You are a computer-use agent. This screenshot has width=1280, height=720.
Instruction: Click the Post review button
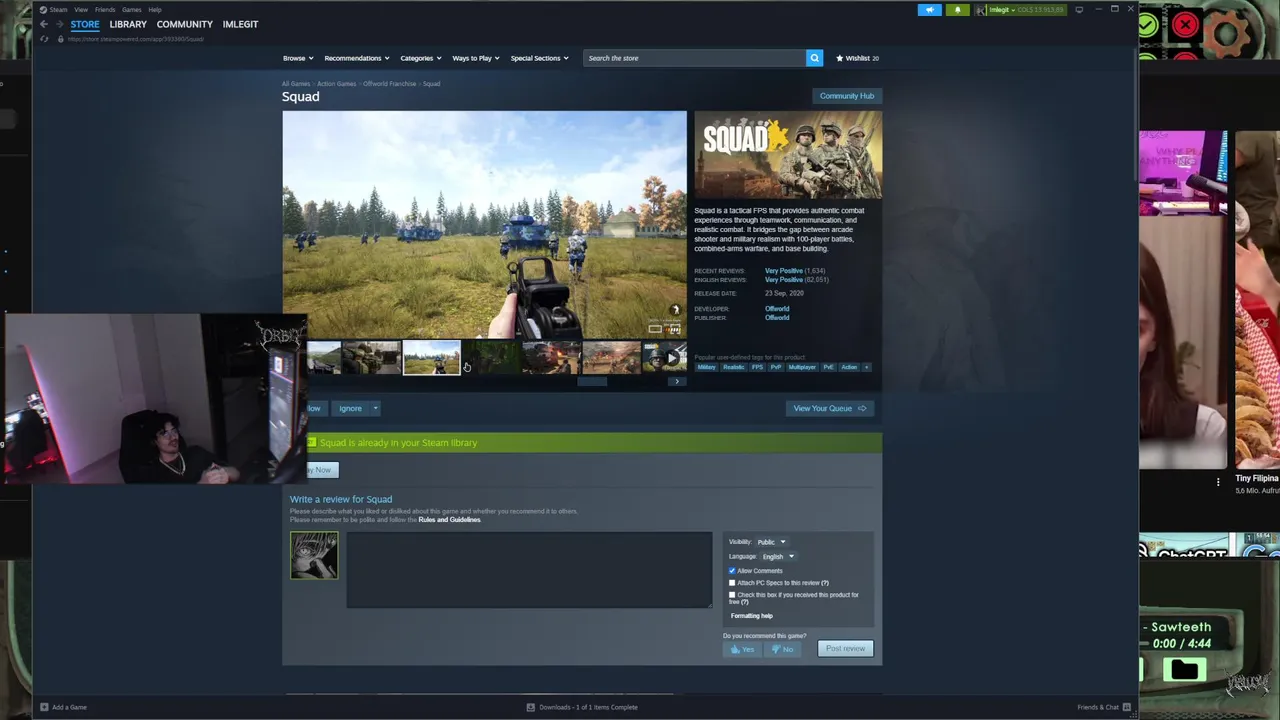tap(845, 649)
